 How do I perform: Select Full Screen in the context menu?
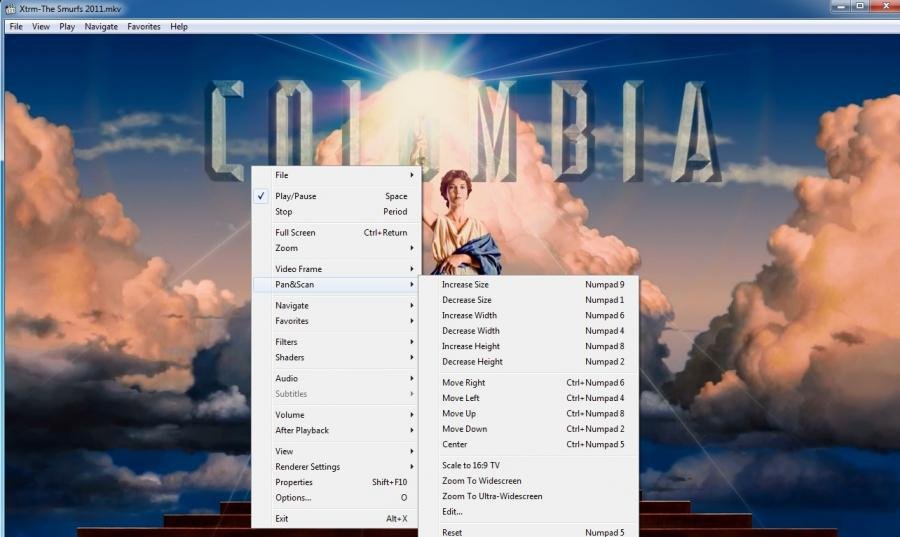[337, 232]
